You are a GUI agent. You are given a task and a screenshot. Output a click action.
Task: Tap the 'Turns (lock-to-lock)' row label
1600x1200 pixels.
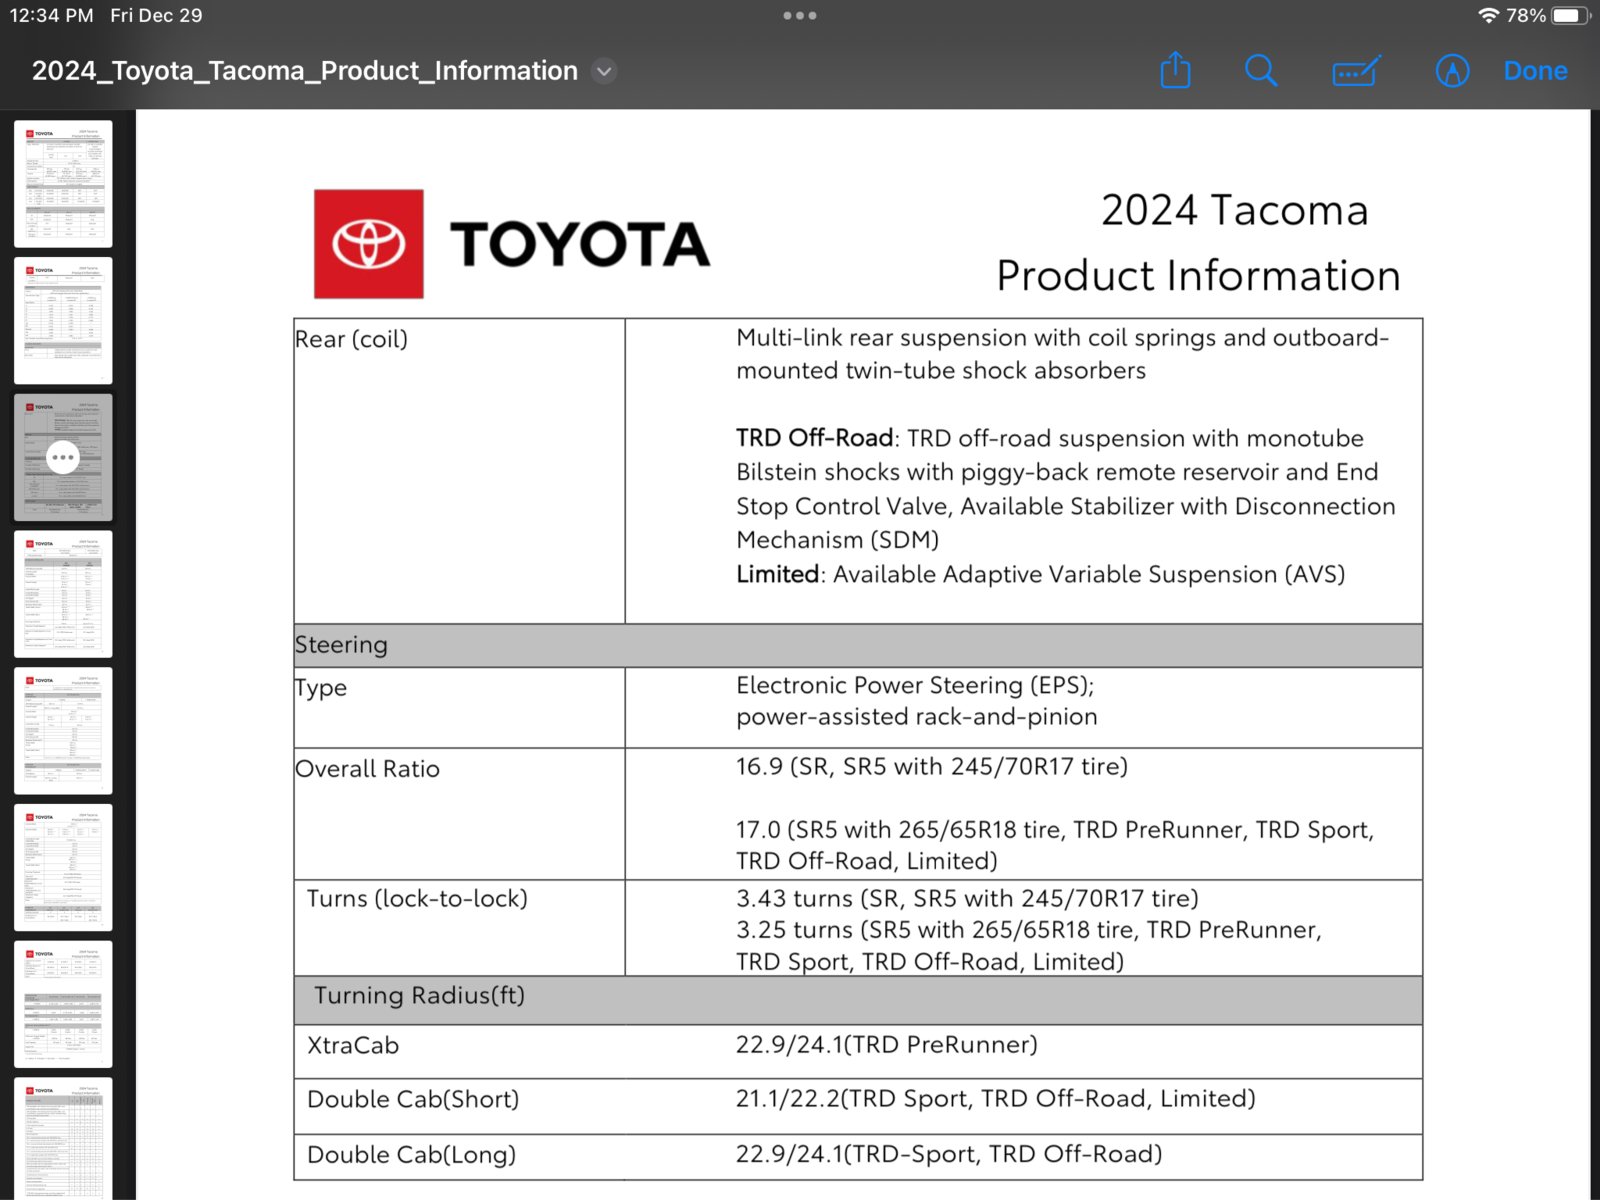tap(417, 898)
